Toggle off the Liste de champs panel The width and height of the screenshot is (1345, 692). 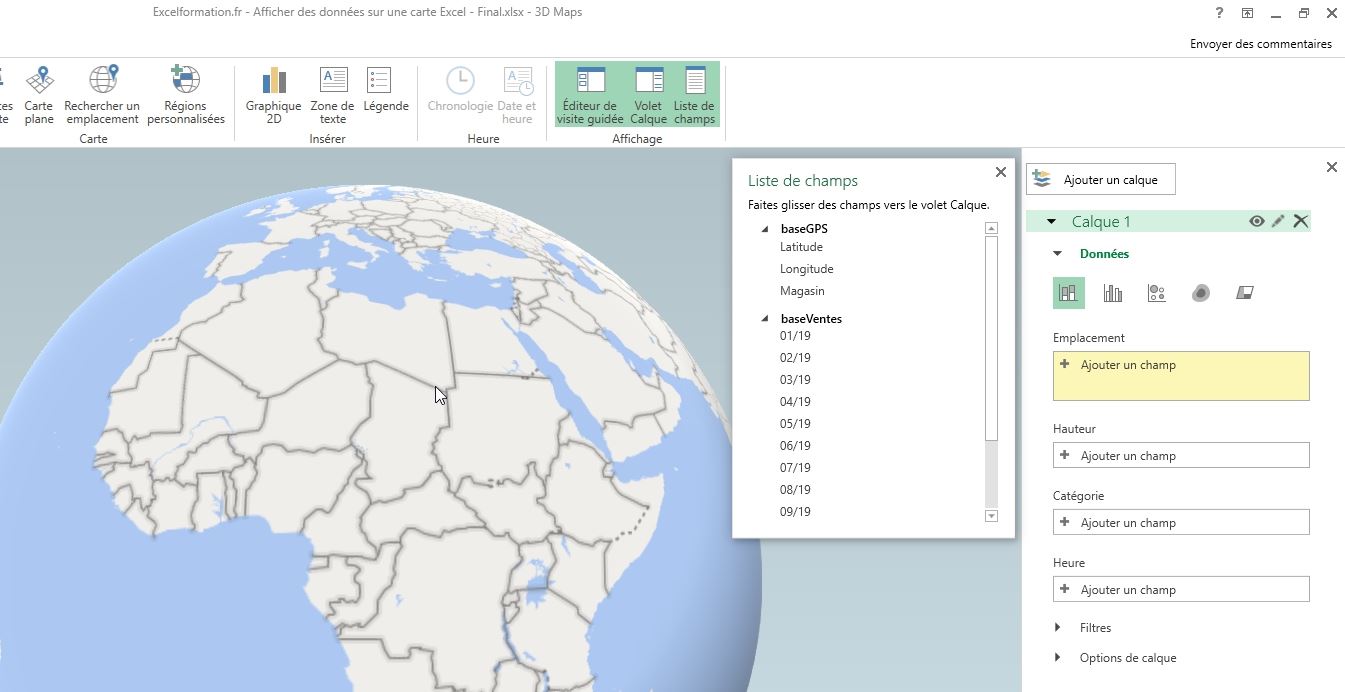pos(695,95)
